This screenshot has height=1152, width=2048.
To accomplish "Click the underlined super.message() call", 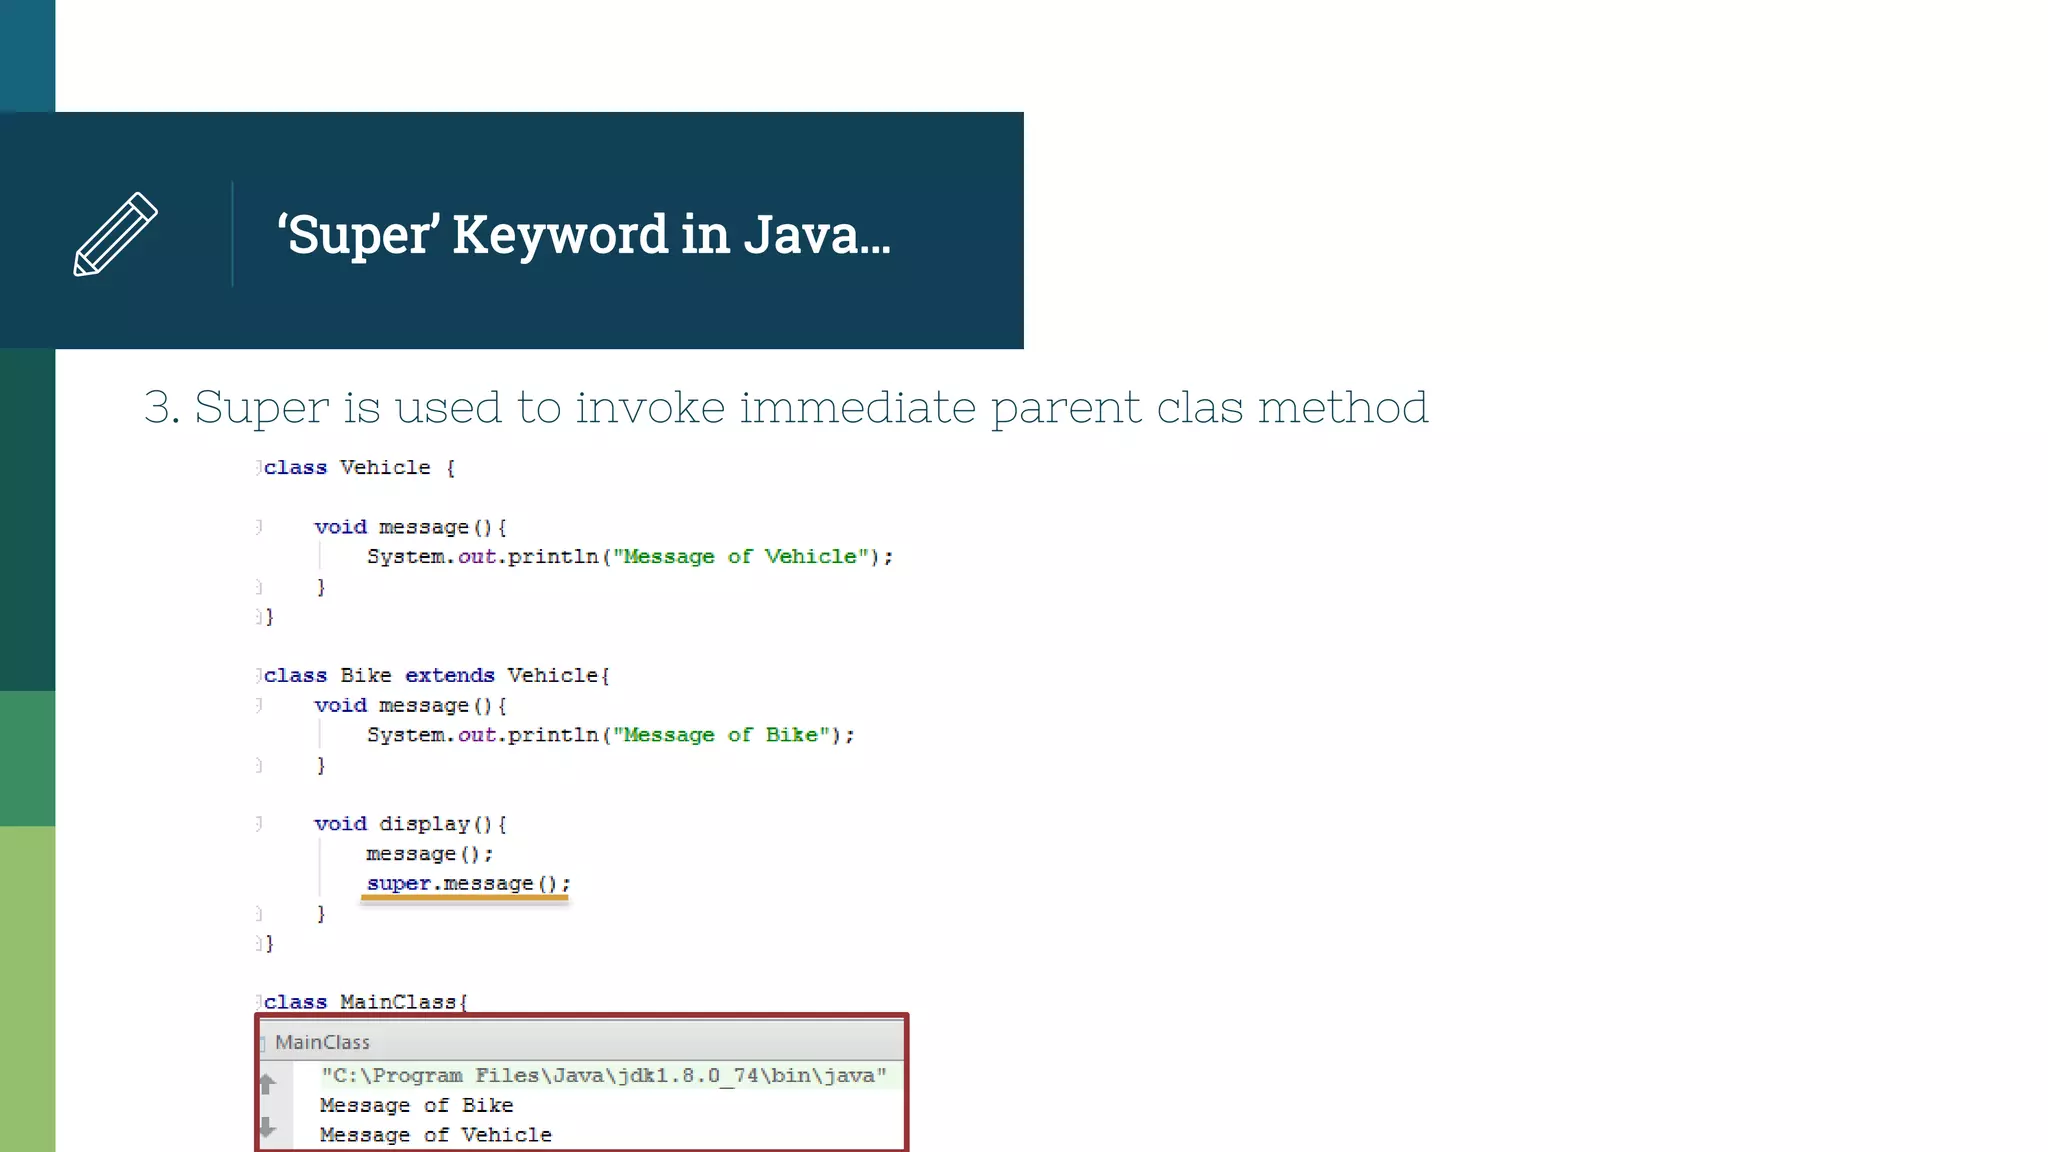I will coord(467,884).
